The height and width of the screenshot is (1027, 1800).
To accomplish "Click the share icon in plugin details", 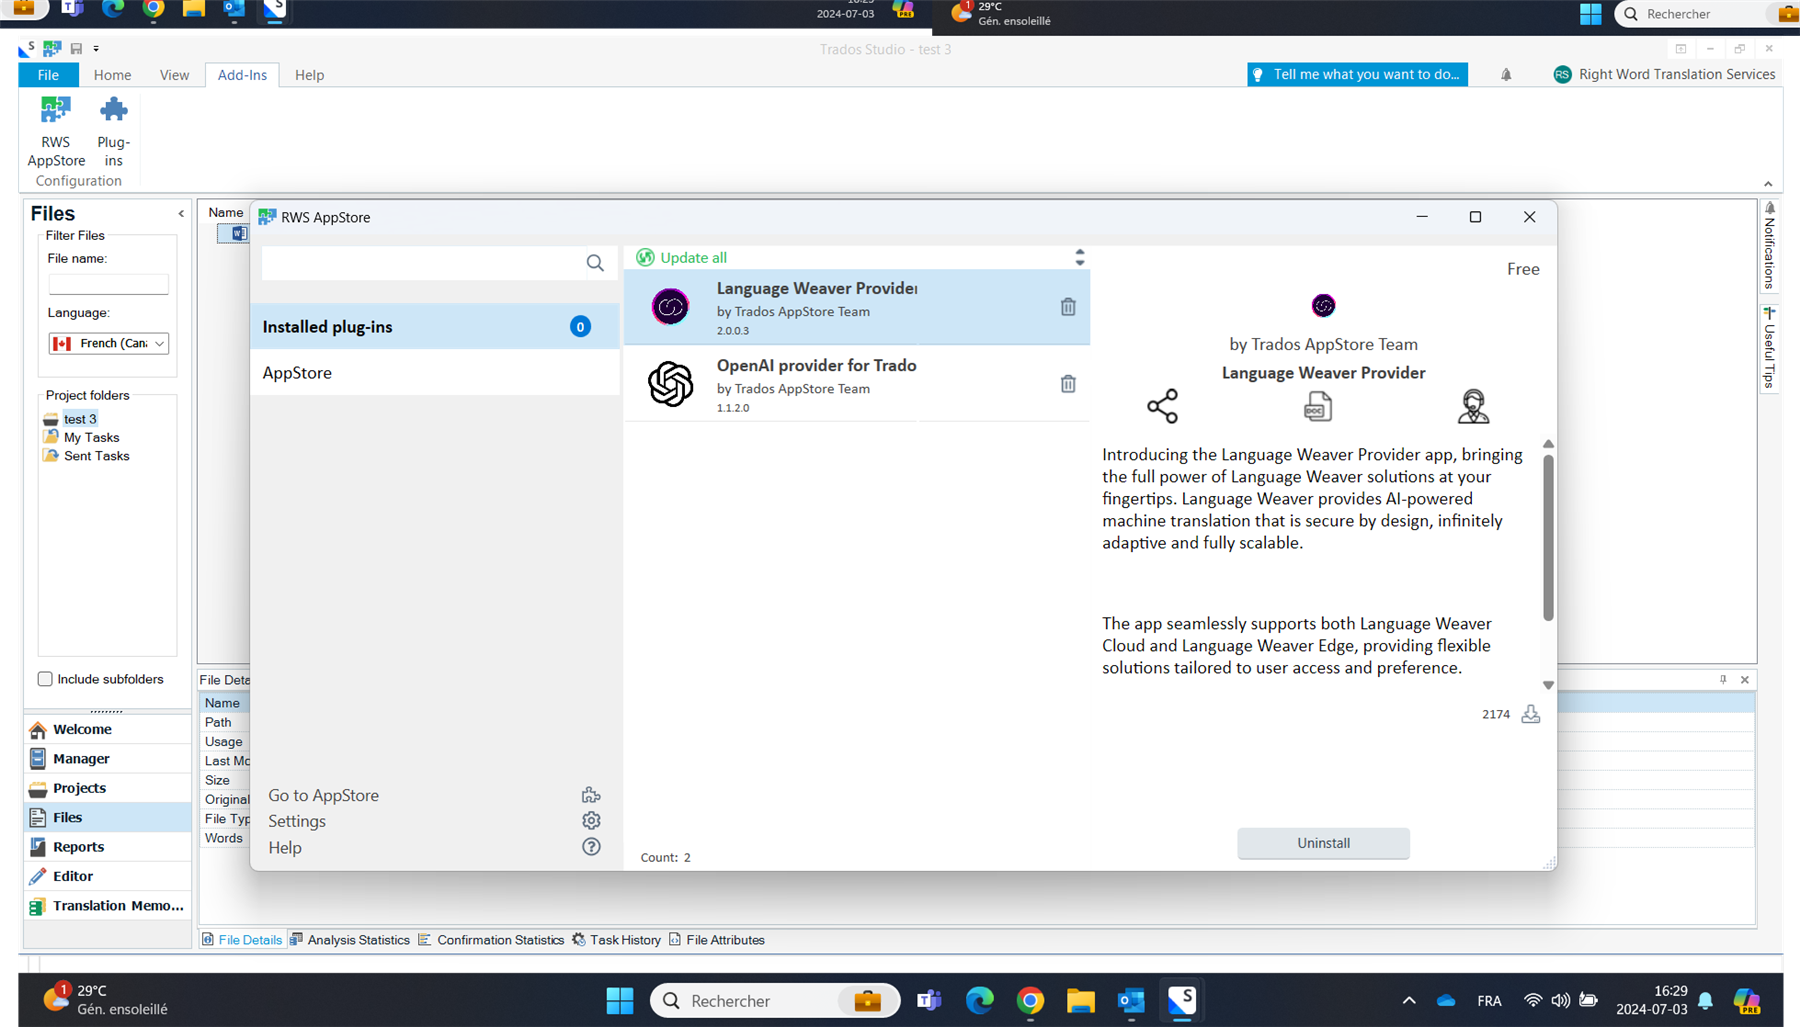I will 1162,406.
